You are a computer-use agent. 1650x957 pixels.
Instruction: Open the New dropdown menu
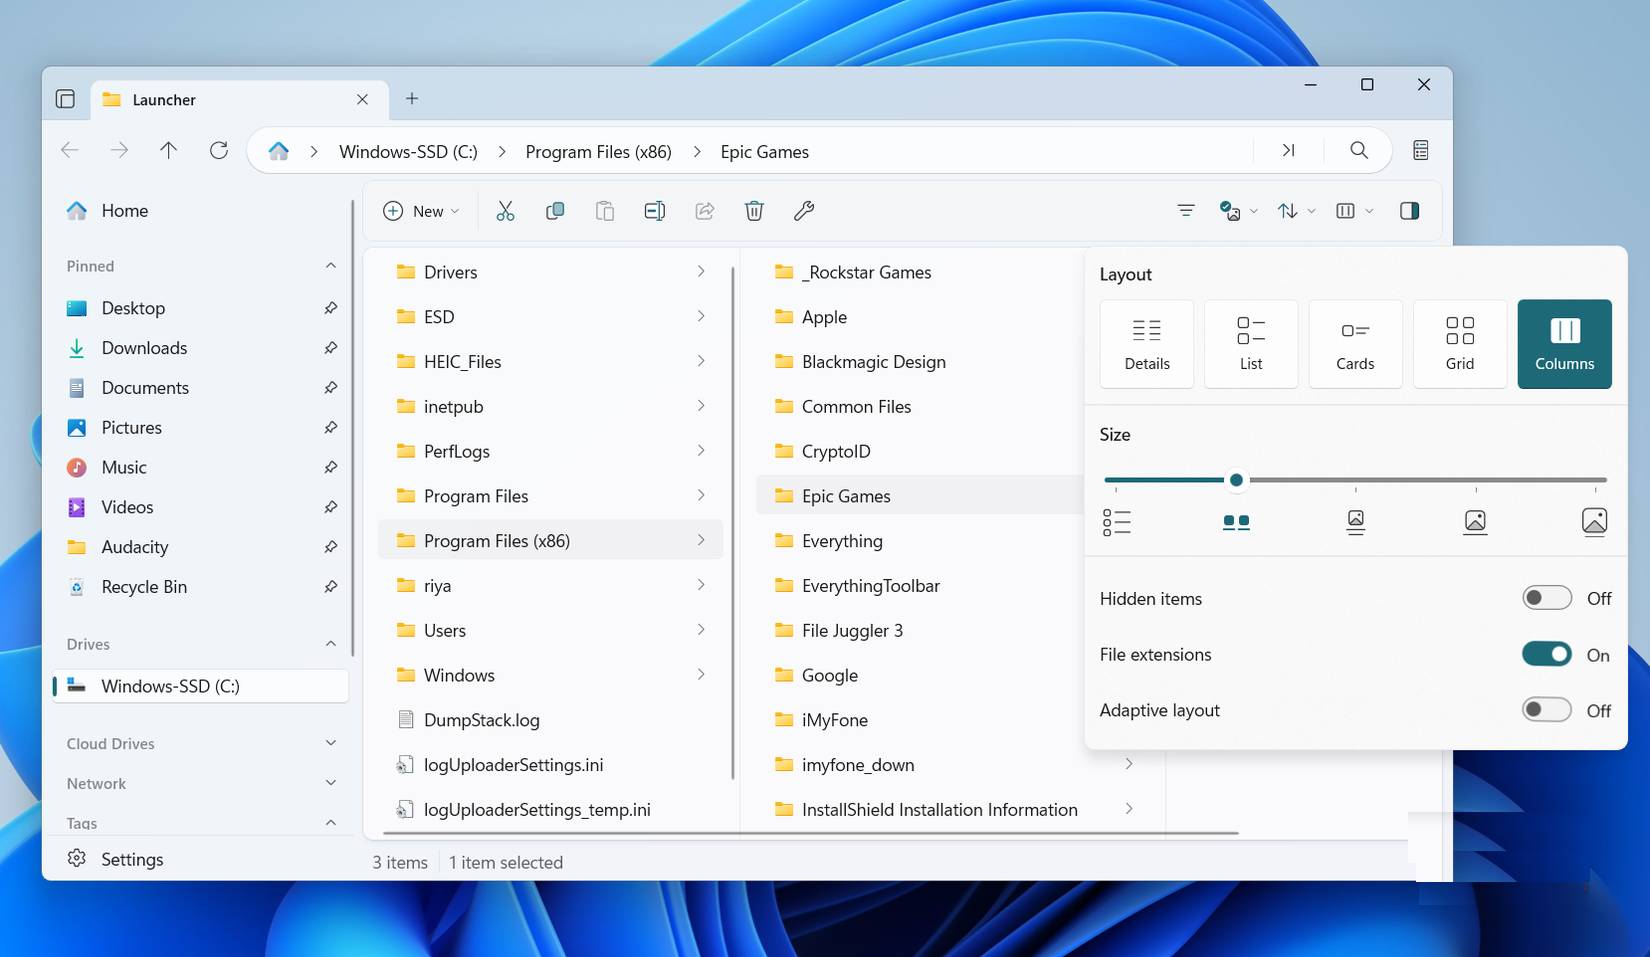[421, 211]
